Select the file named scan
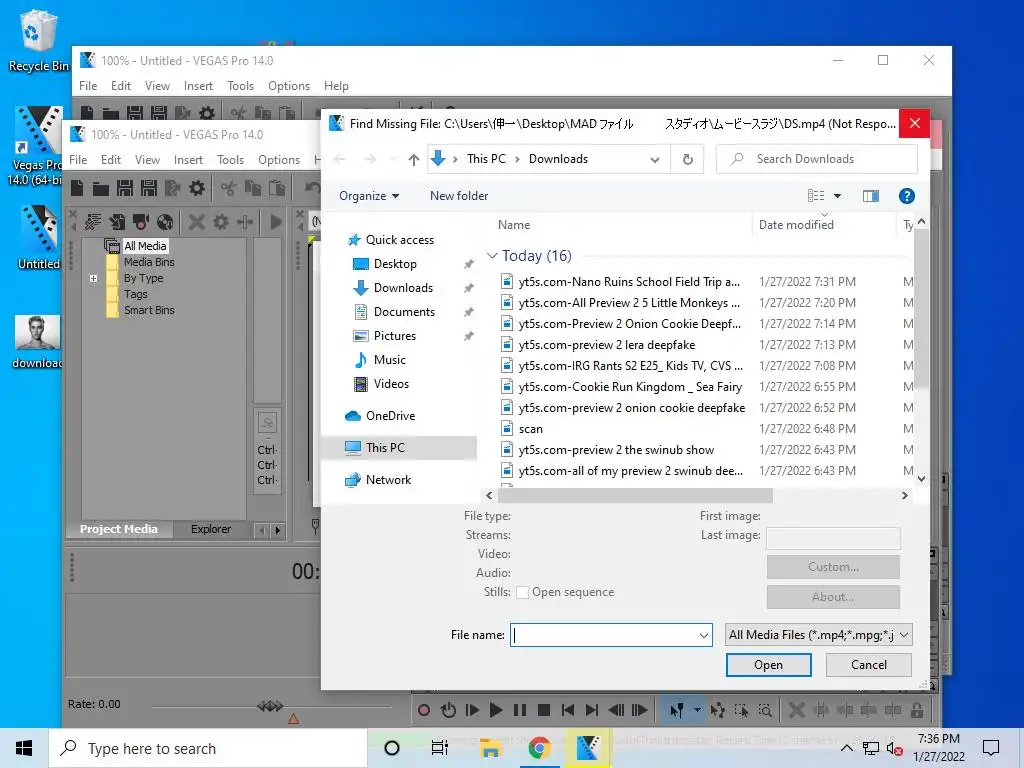The height and width of the screenshot is (768, 1024). 530,429
